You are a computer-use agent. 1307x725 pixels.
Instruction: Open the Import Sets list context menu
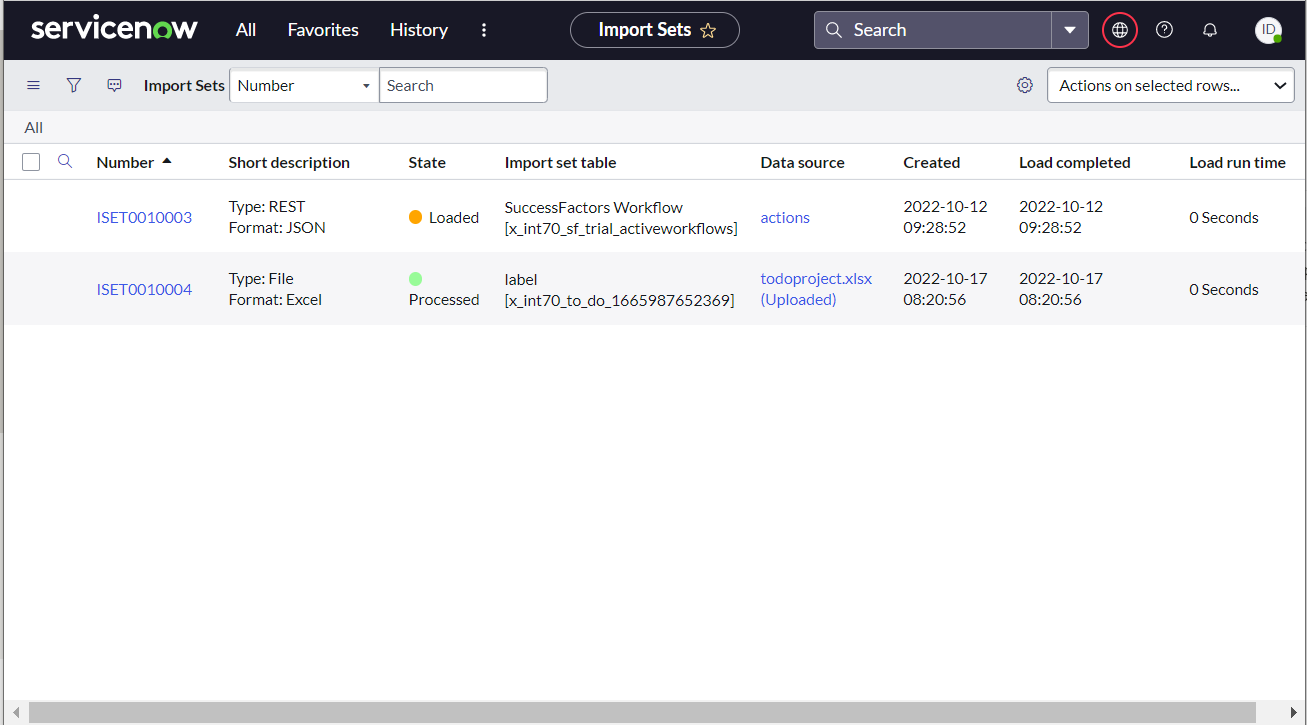pyautogui.click(x=33, y=85)
